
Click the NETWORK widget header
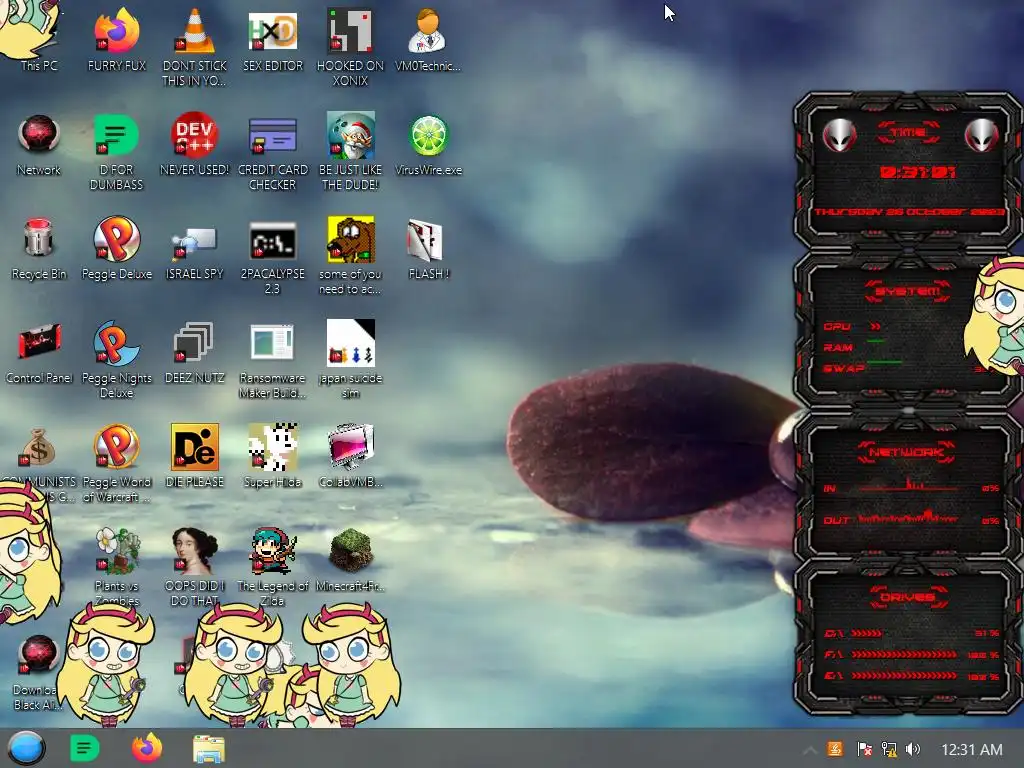point(906,452)
